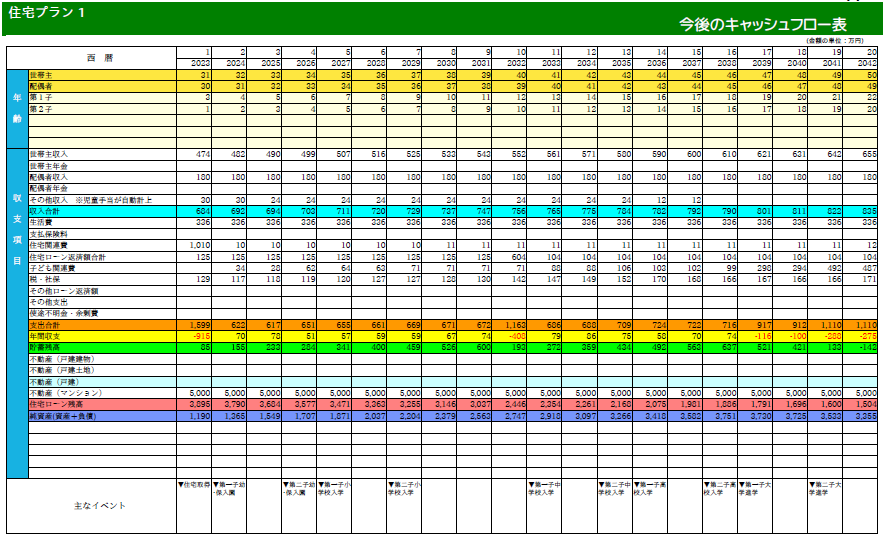Click the 主なイベント label cell
This screenshot has height=534, width=884.
tap(100, 506)
